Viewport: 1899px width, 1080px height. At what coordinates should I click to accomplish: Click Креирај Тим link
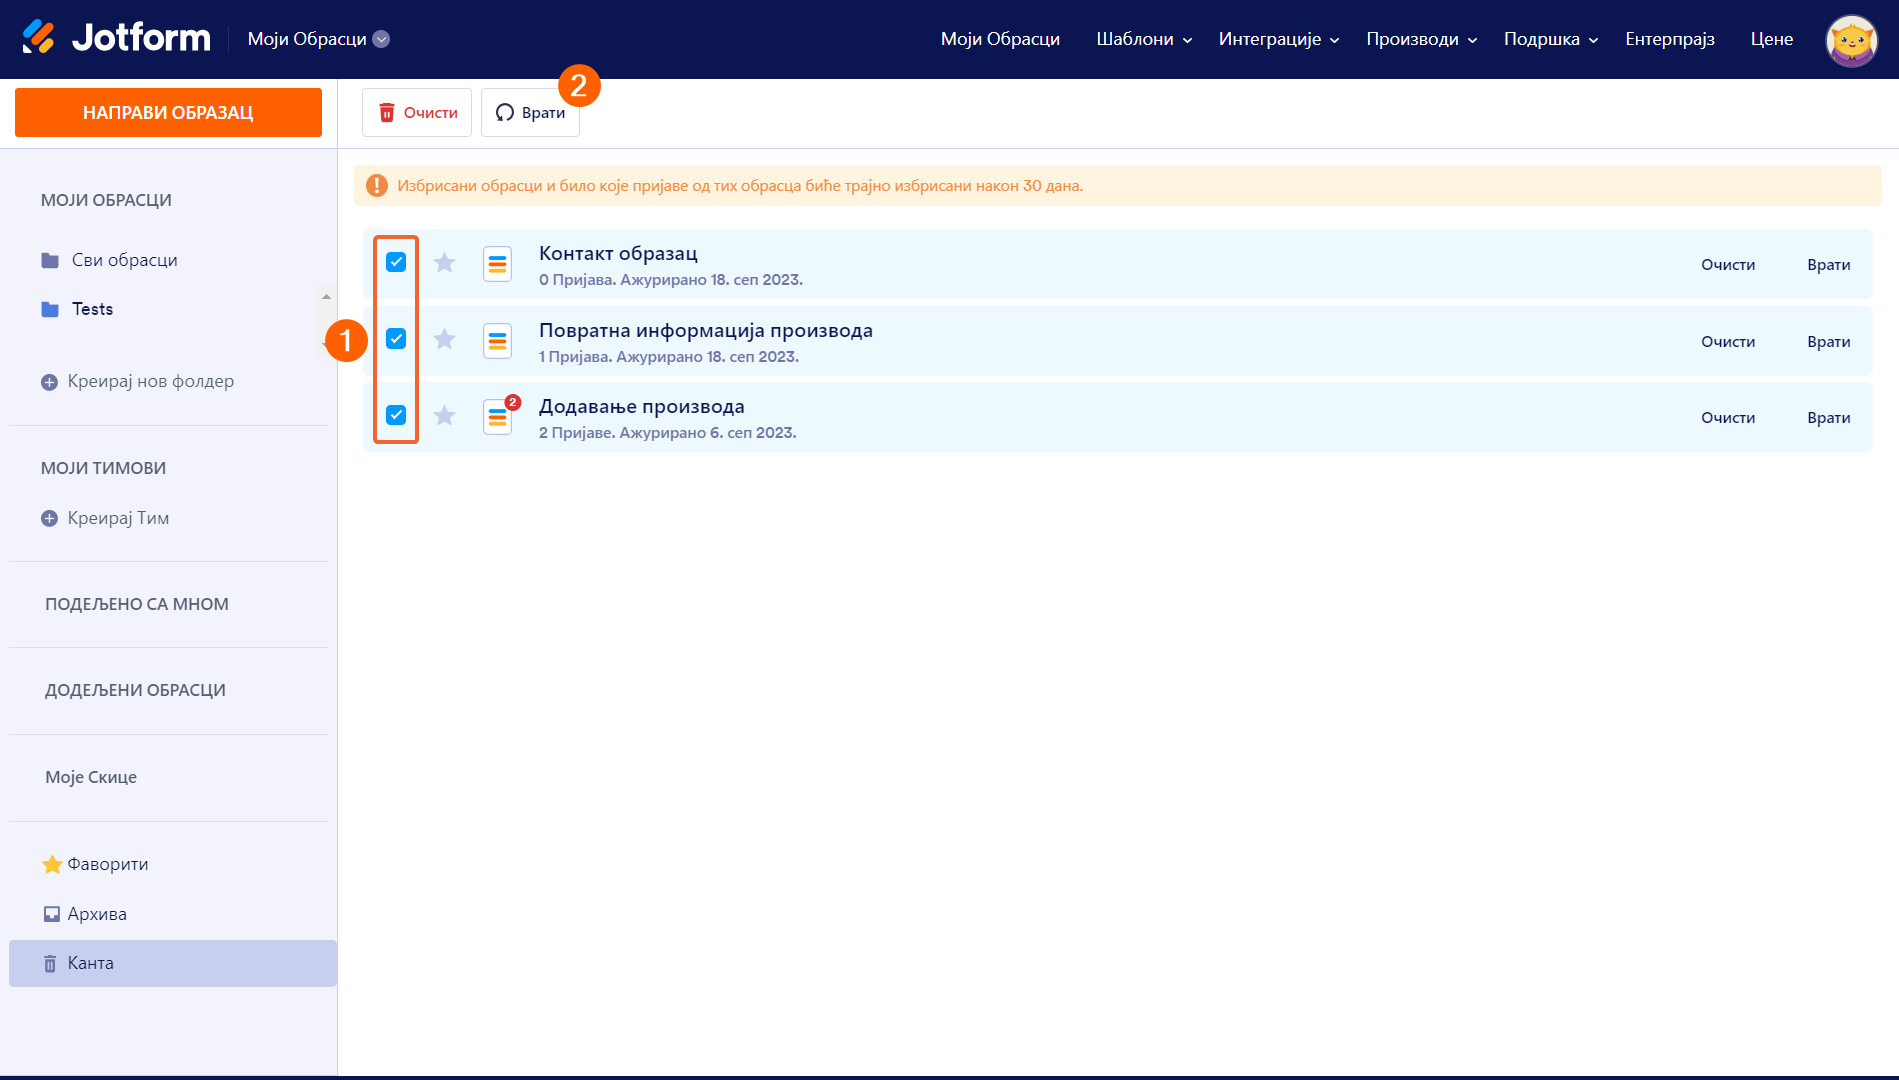tap(118, 519)
